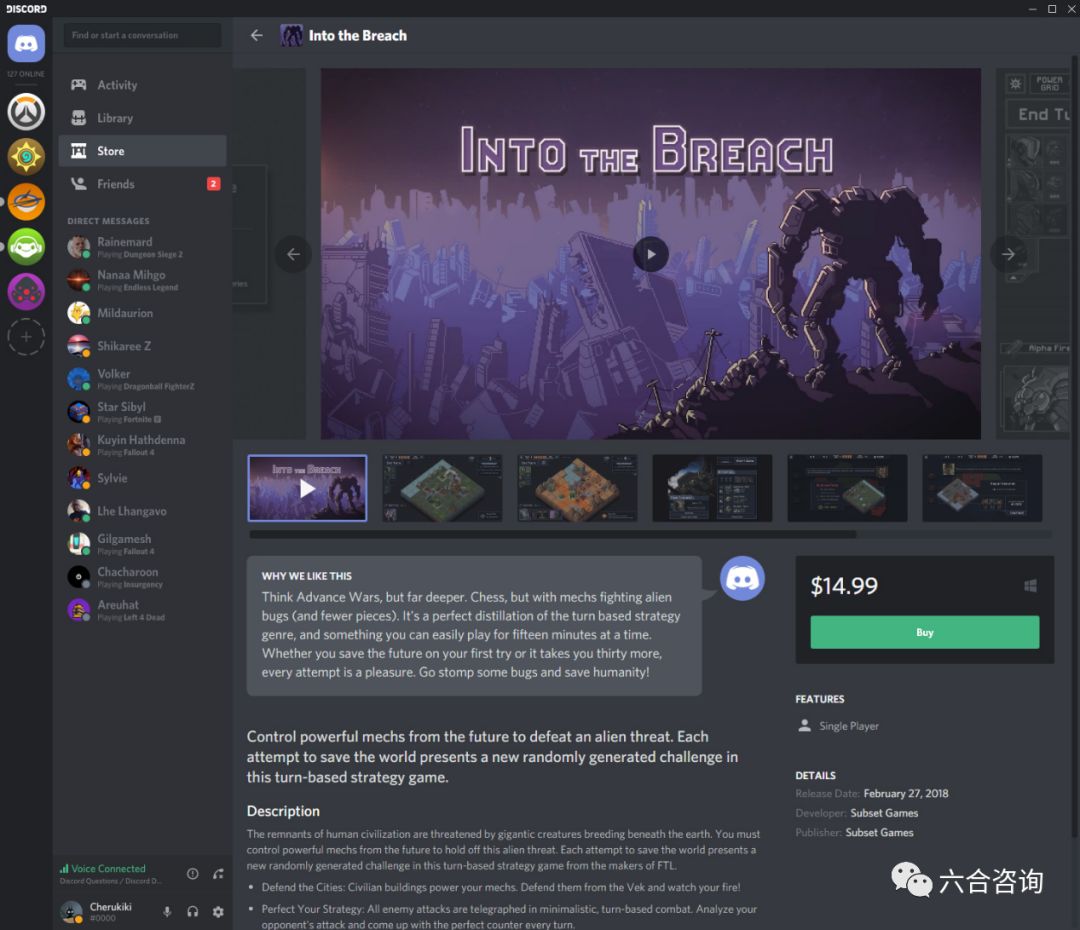
Task: Click the Windows platform icon
Action: [1030, 586]
